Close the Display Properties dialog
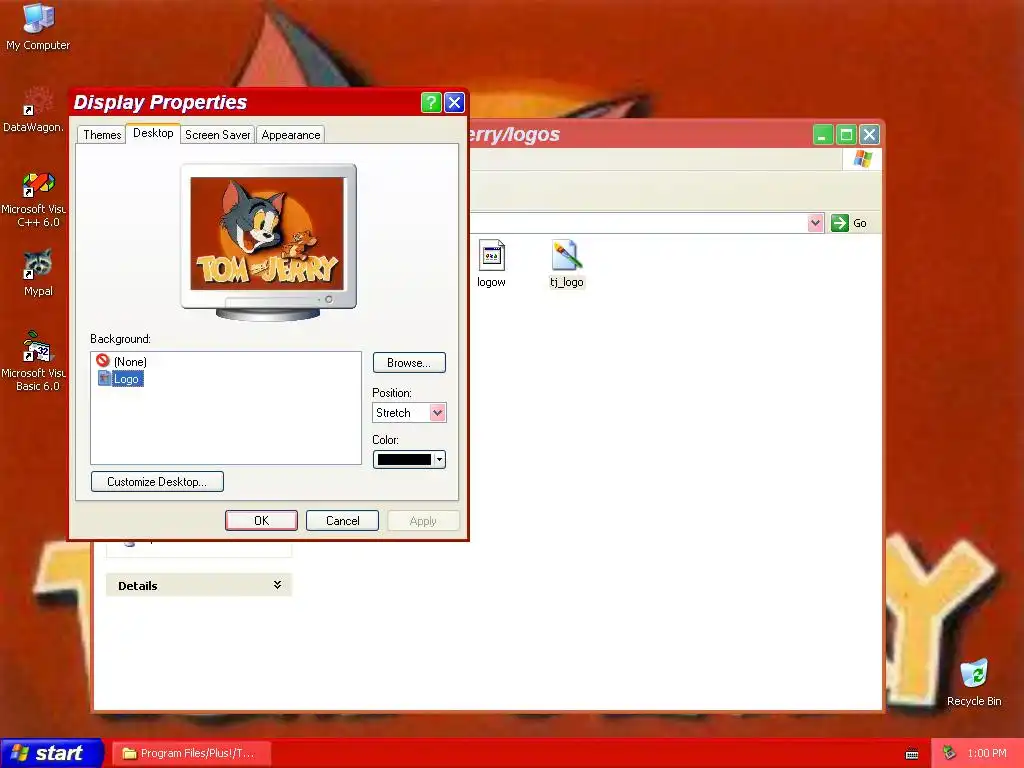Screen dimensions: 1024x768 coord(455,103)
